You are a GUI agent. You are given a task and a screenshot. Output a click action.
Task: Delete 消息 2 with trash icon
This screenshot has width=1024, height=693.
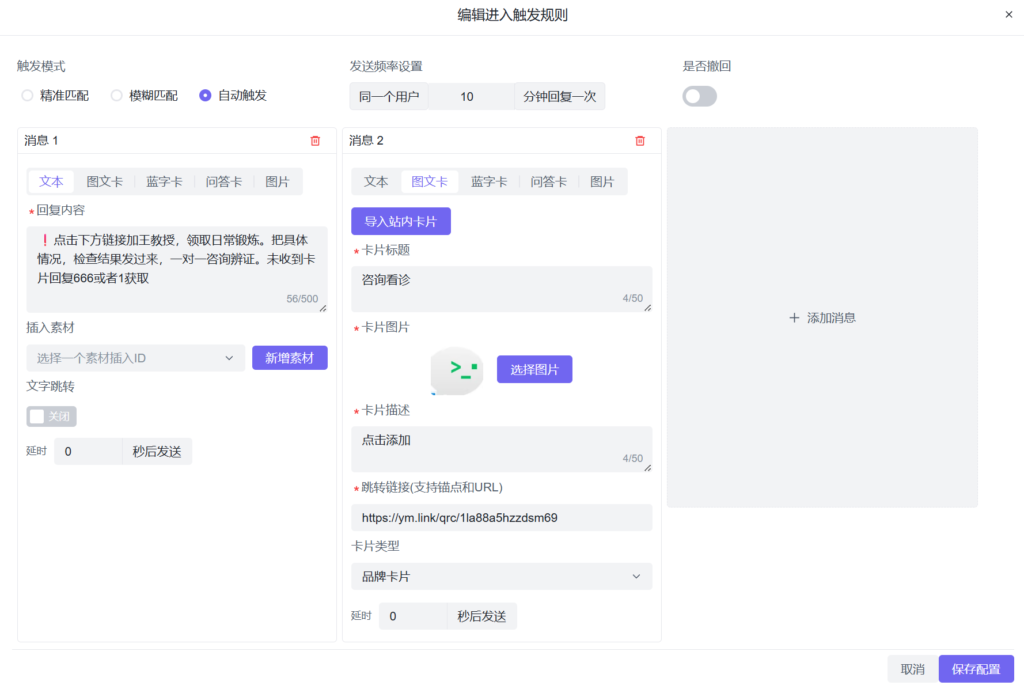coord(640,141)
